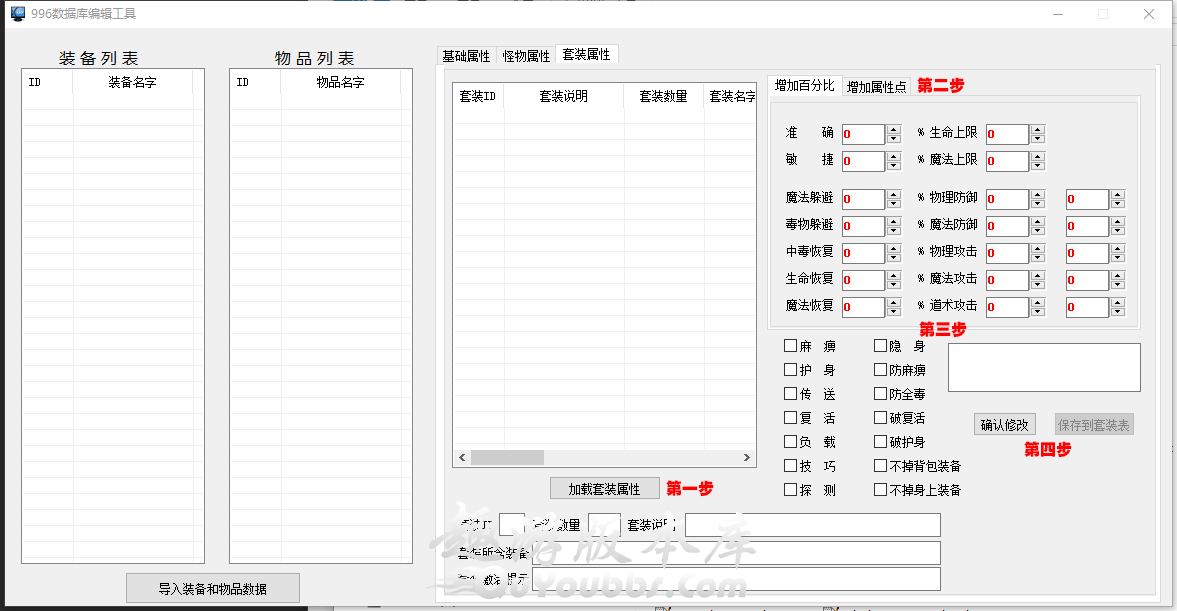The image size is (1177, 611).
Task: Toggle the 不掉背包装备 checkbox
Action: (x=881, y=466)
